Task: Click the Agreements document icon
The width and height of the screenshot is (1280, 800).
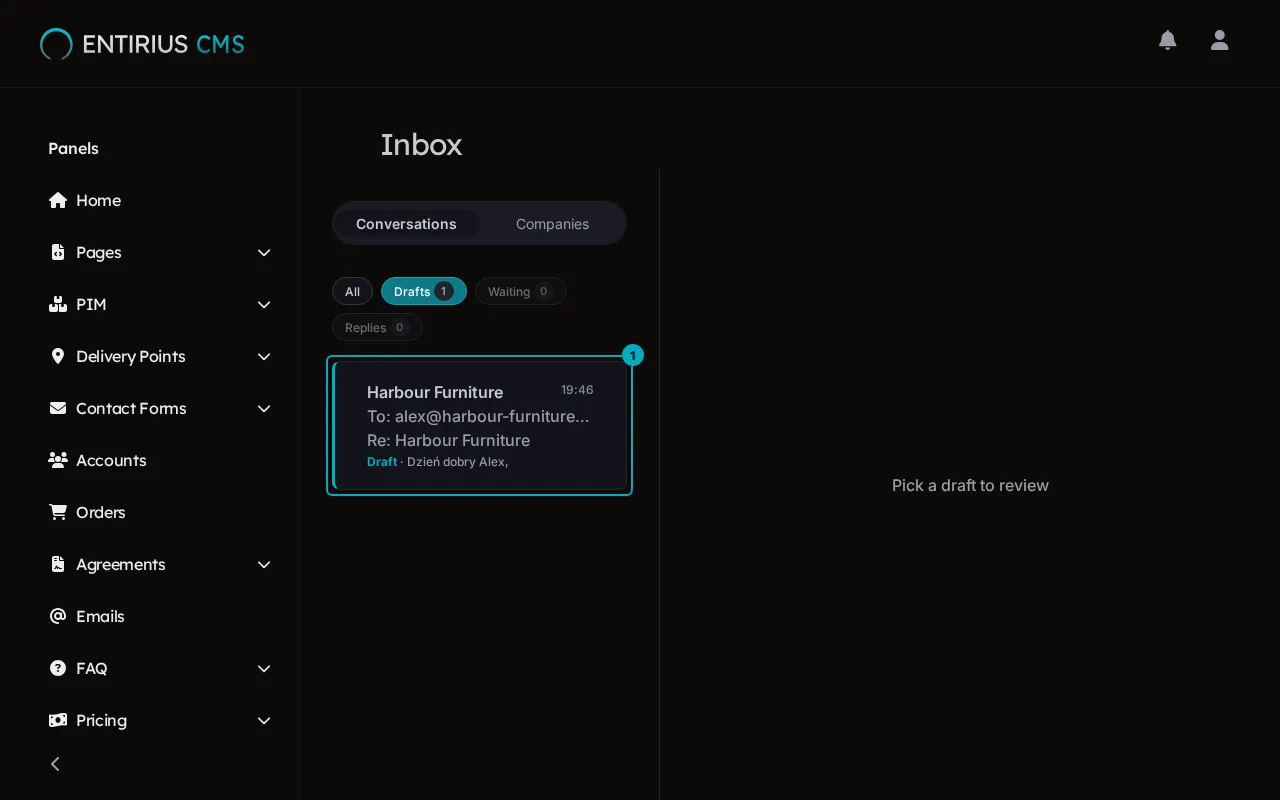Action: pyautogui.click(x=58, y=564)
